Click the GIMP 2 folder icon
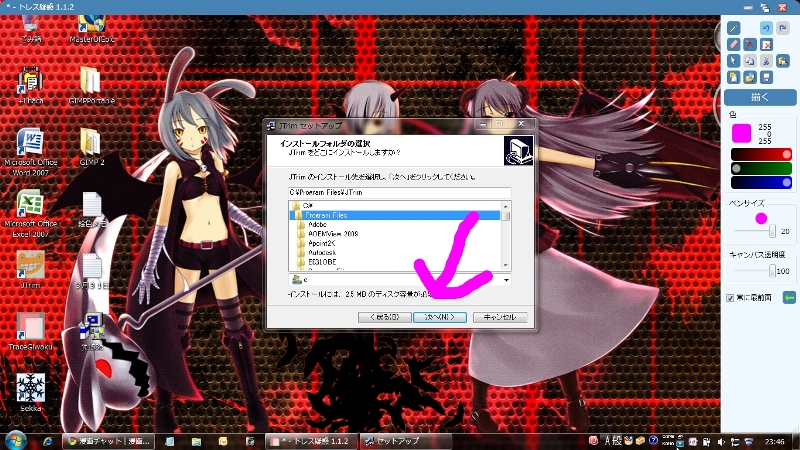This screenshot has height=450, width=800. tap(92, 147)
